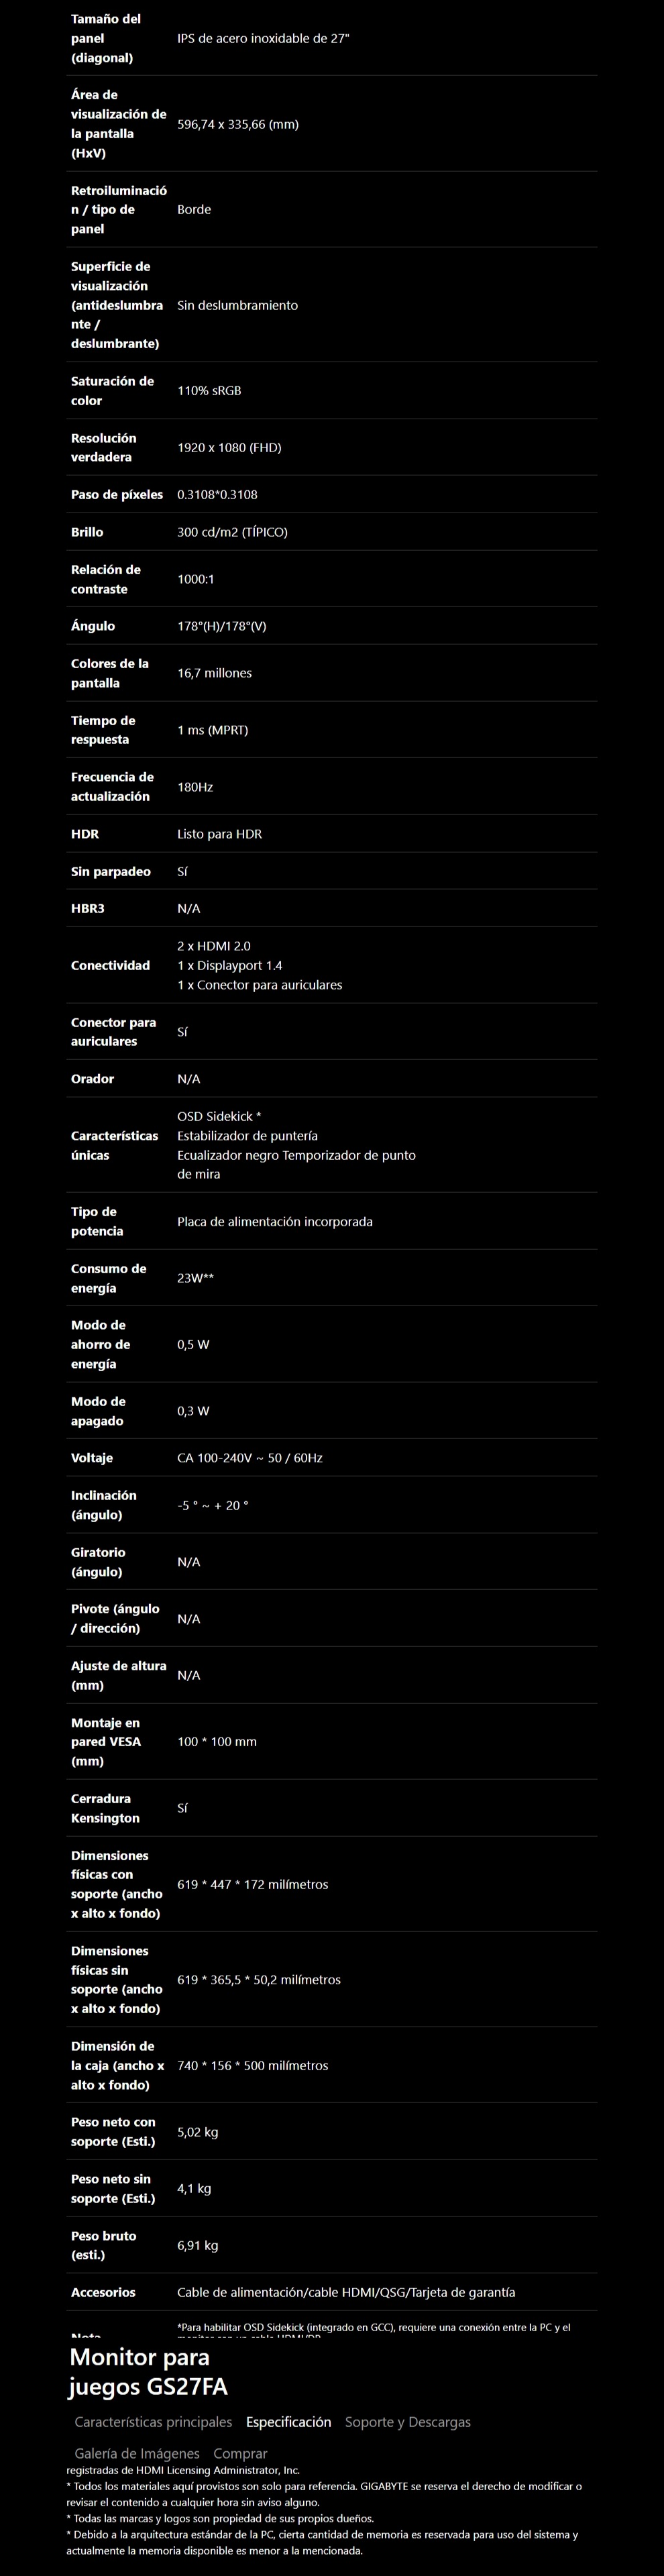Click the 110% sRGB value
Image resolution: width=664 pixels, height=2576 pixels.
(209, 390)
